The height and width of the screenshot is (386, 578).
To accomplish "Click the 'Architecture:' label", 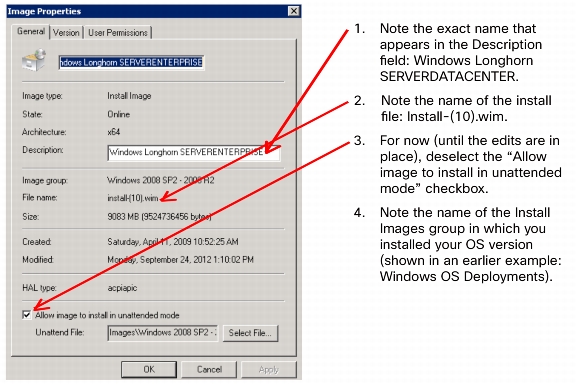I will coord(44,132).
